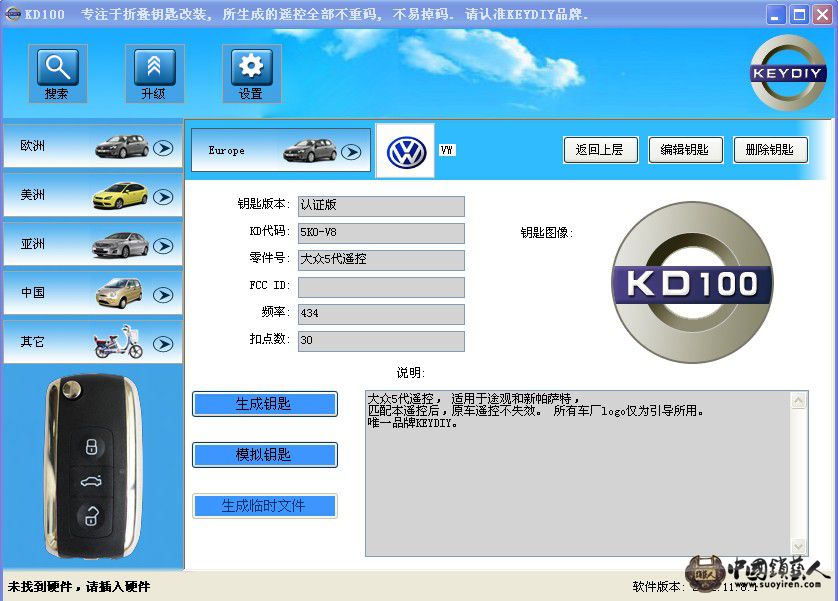Click the 软件版本 label in status bar
Screen dimensions: 838x601
(x=658, y=587)
